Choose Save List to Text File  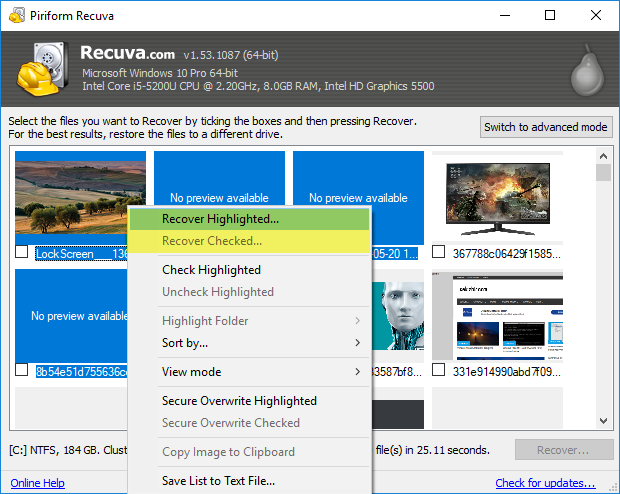point(250,481)
